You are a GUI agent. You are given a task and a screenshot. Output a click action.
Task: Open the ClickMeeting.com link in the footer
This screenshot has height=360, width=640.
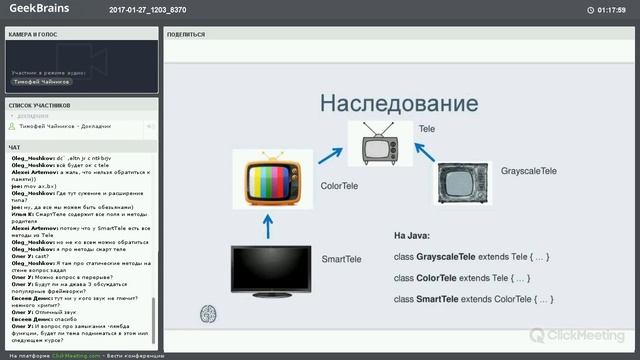click(x=76, y=356)
